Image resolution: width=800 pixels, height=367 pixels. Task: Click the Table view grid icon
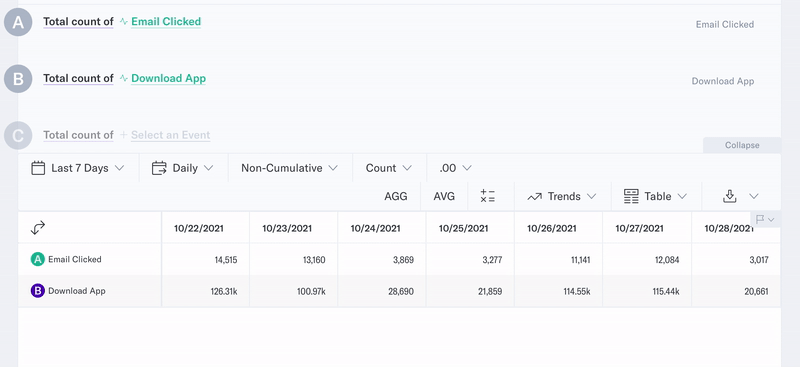pos(631,197)
